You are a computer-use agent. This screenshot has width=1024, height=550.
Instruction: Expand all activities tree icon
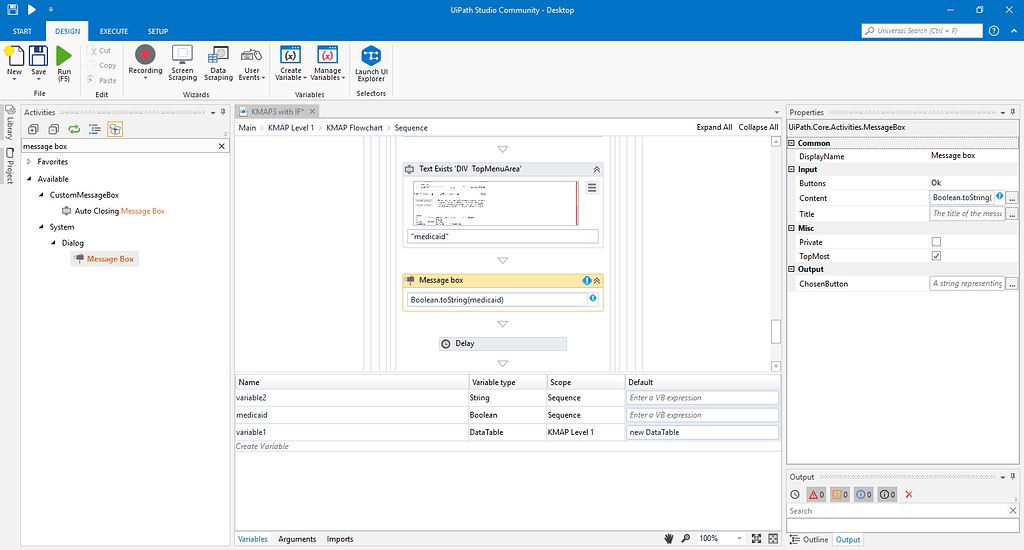click(33, 129)
